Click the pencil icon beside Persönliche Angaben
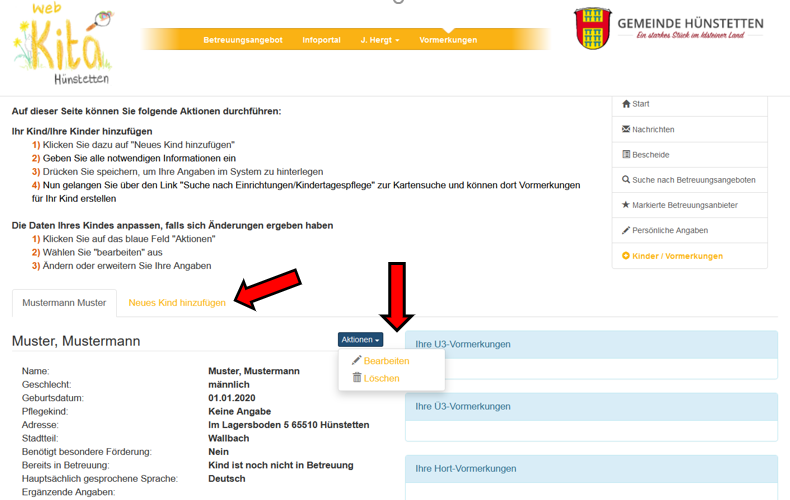790x500 pixels. [x=626, y=230]
